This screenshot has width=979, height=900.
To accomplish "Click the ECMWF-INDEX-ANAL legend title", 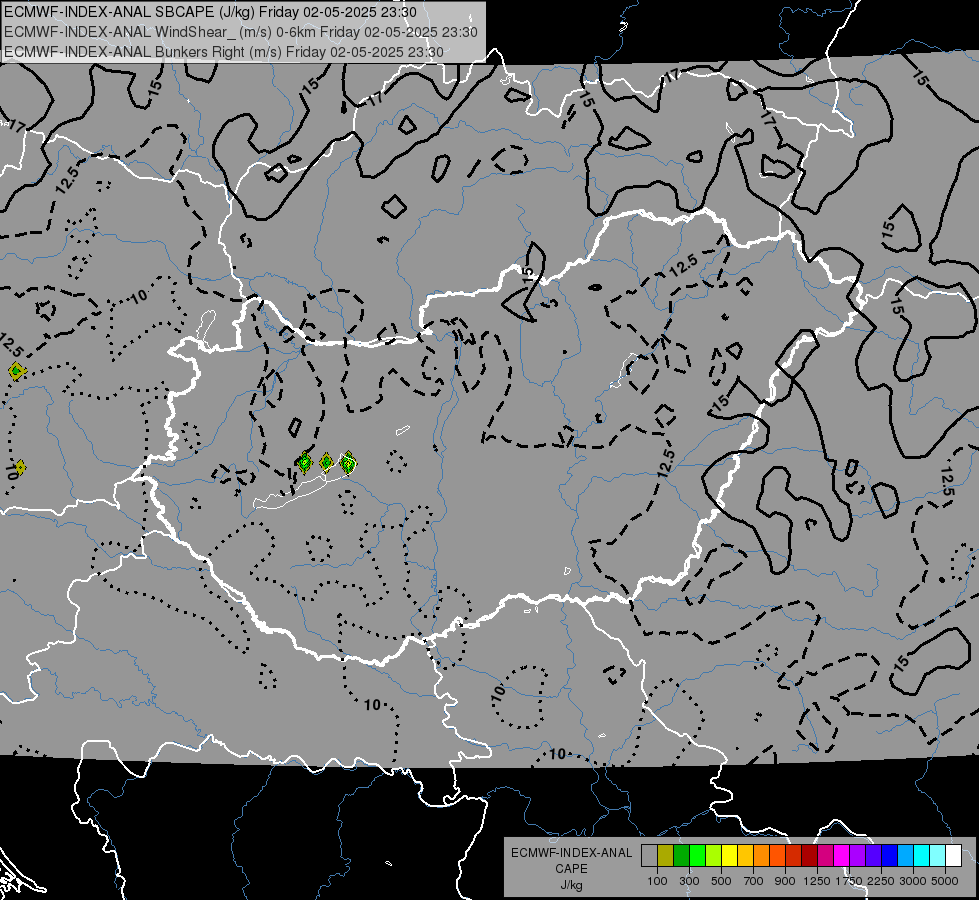I will tap(571, 853).
